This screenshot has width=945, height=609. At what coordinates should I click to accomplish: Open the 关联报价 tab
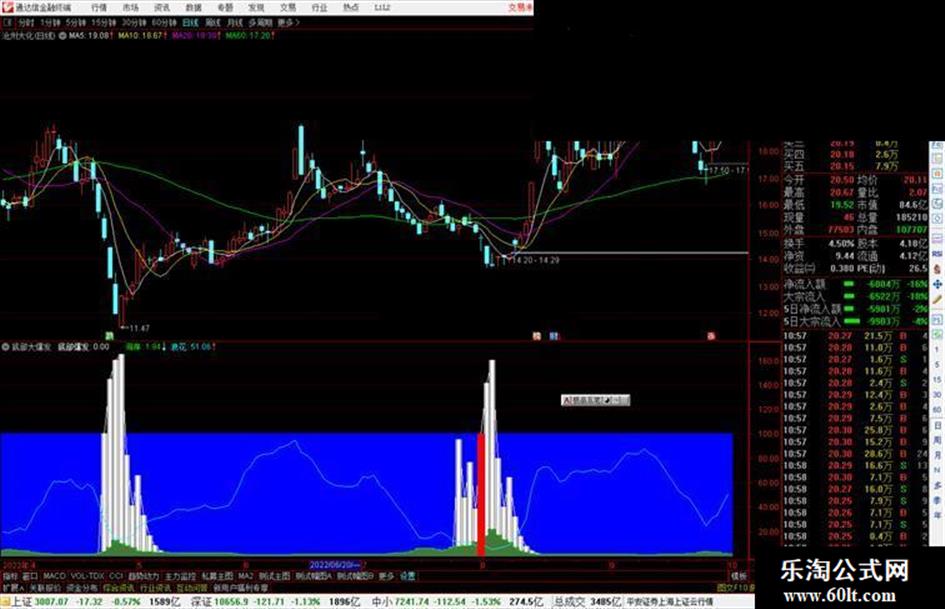45,587
